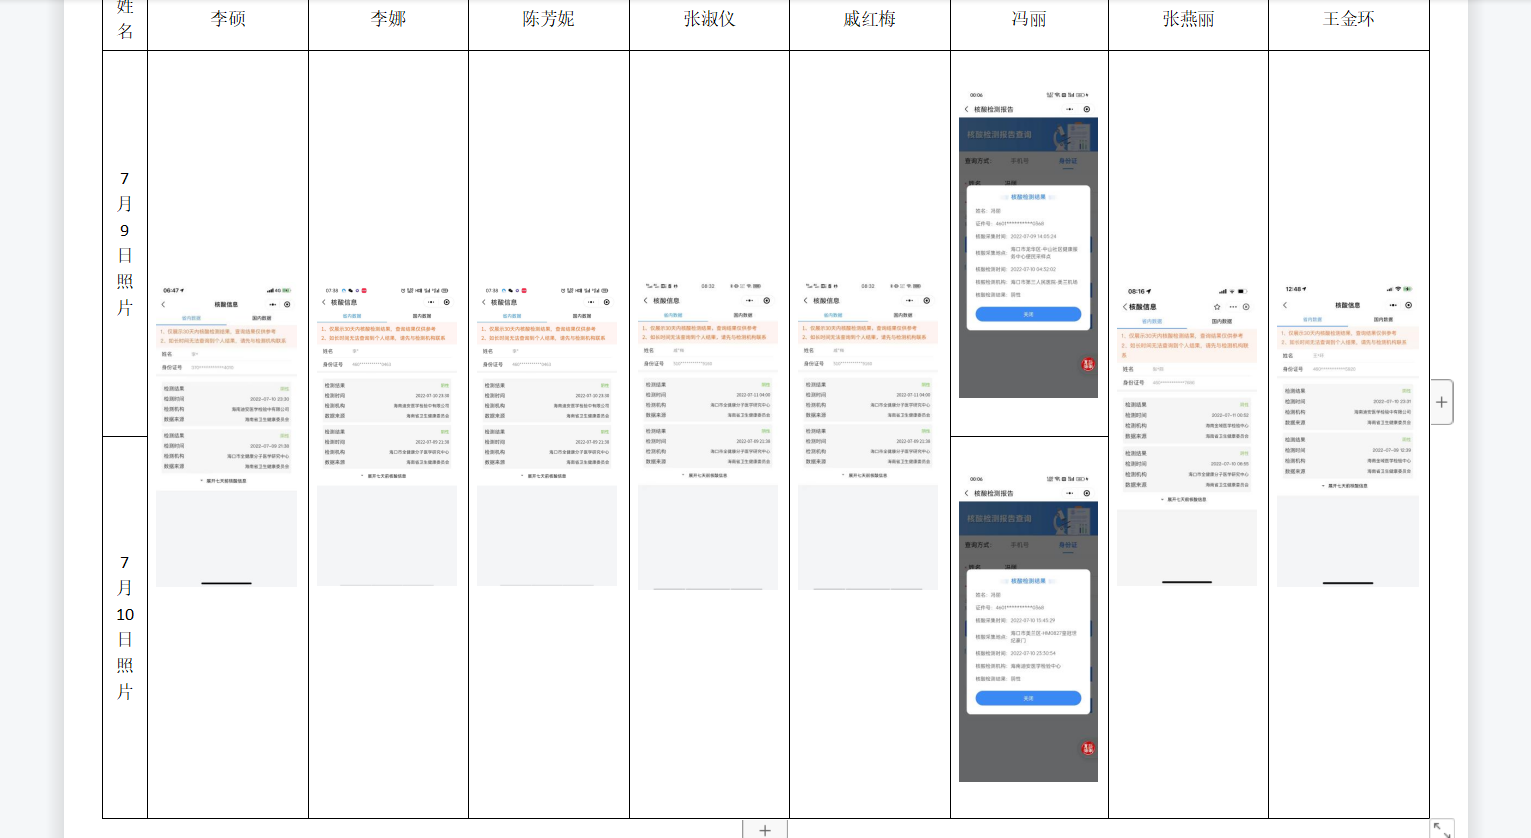Viewport: 1531px width, 838px height.
Task: Select the 省内数据 tab in 戚红梅's screenshot
Action: click(833, 315)
